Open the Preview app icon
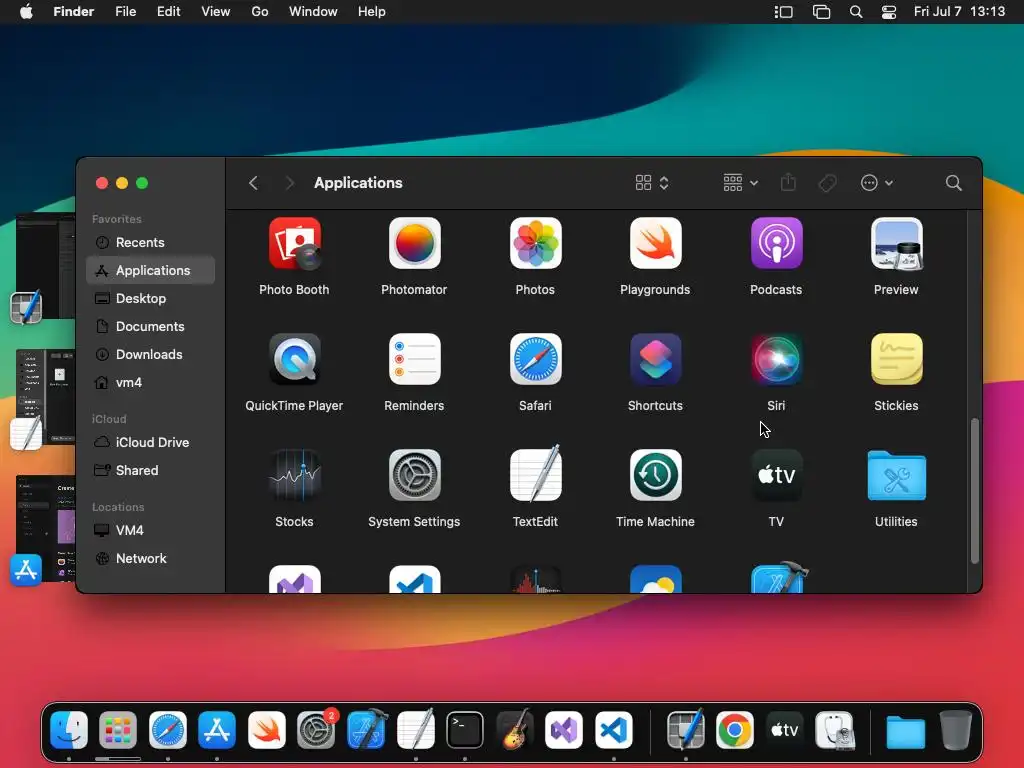Image resolution: width=1024 pixels, height=768 pixels. 896,244
